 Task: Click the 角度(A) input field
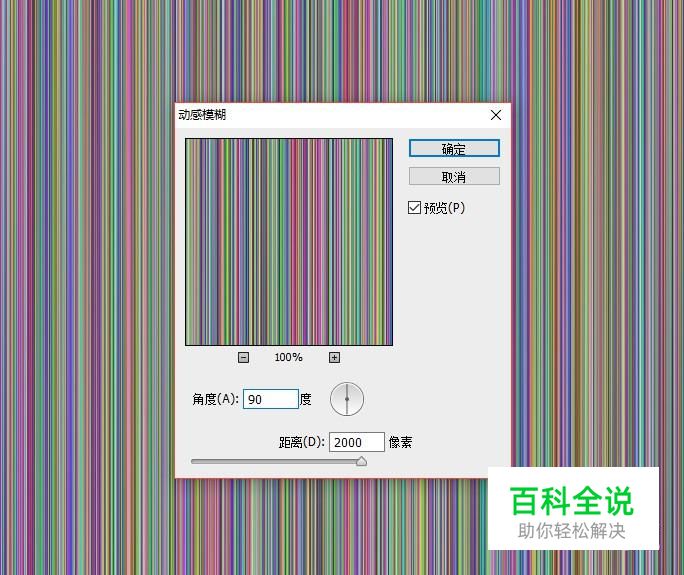pyautogui.click(x=270, y=399)
